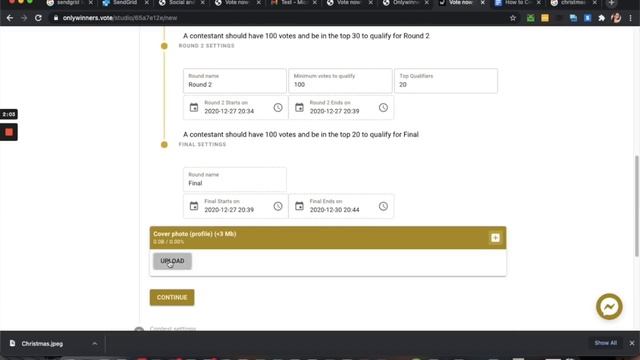Click the Round 2 Ends on date value
Viewport: 640px width, 360px height.
click(334, 111)
